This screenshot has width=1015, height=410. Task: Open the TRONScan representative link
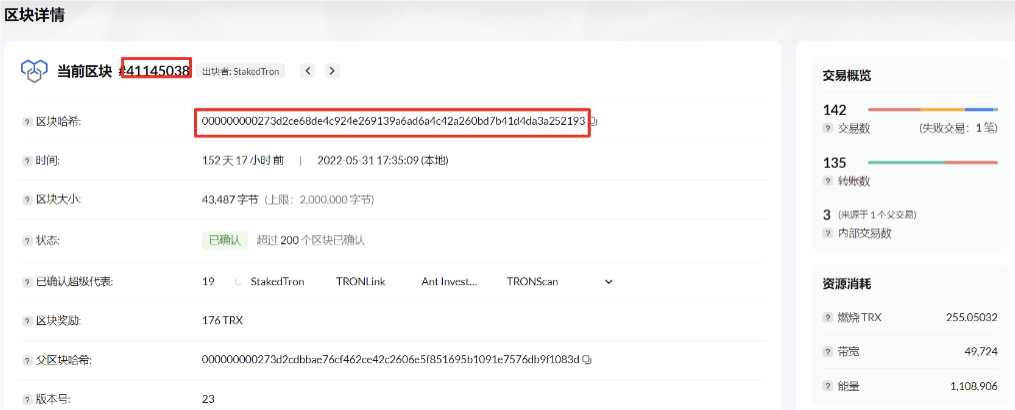[532, 282]
